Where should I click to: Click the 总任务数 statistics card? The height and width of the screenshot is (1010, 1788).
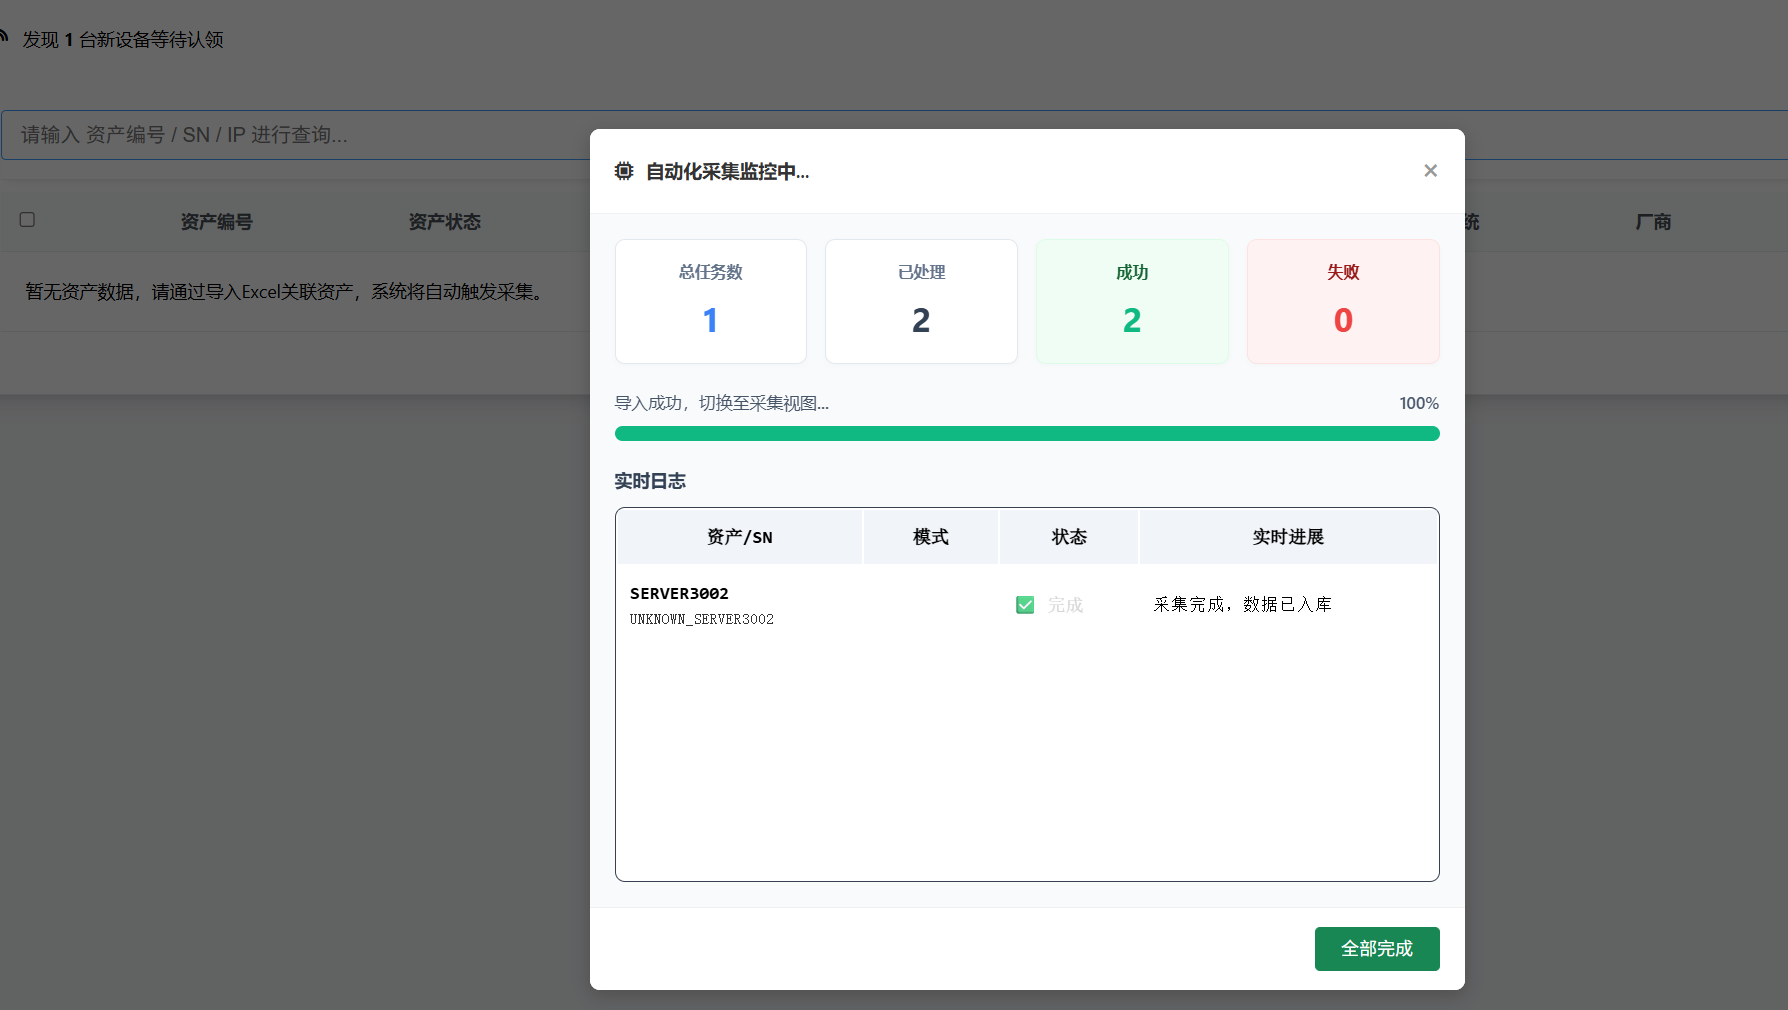710,301
